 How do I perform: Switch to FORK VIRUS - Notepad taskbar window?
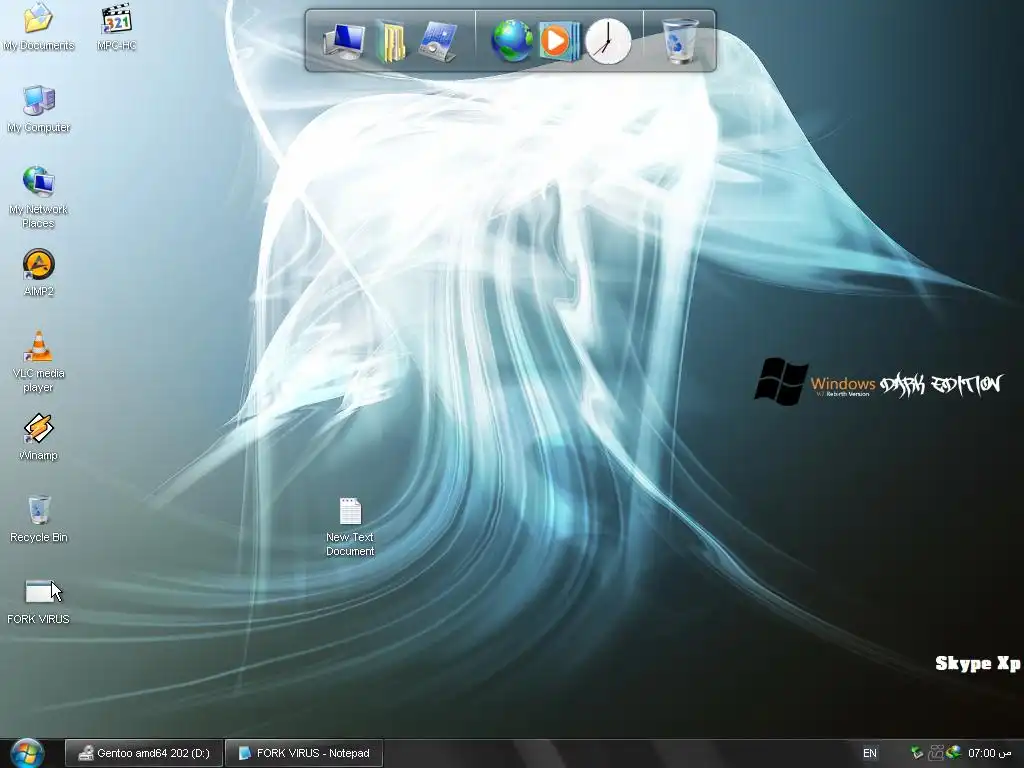click(x=304, y=753)
